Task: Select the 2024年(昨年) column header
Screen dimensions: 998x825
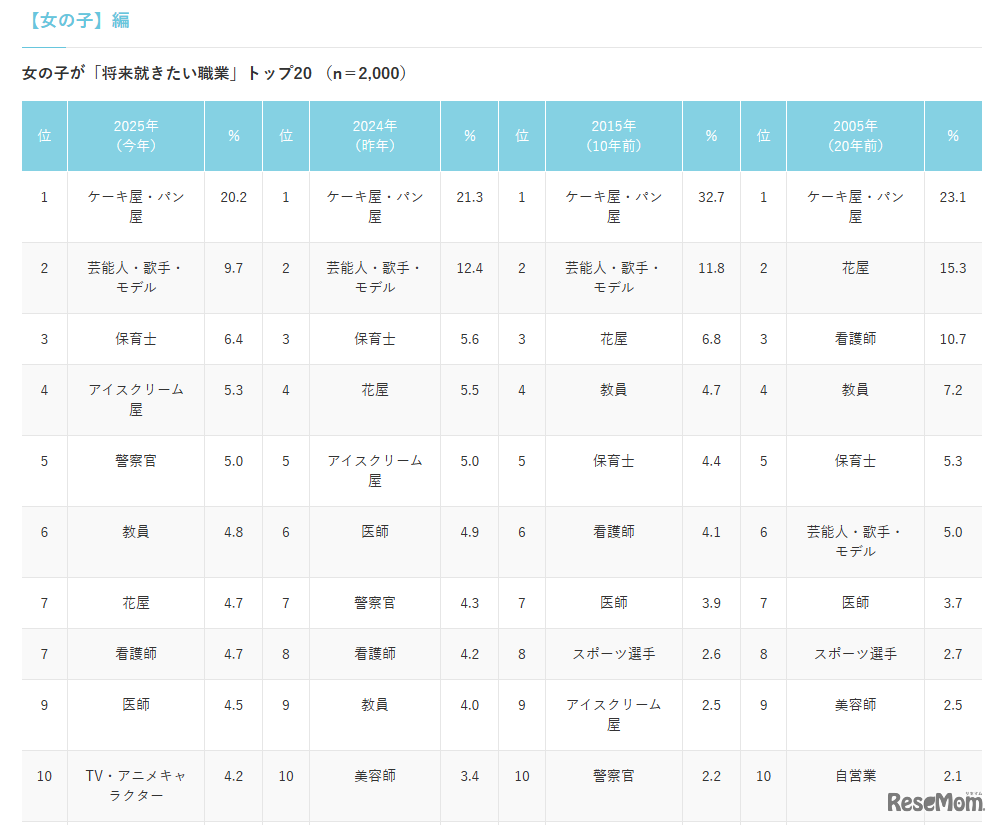Action: (x=374, y=136)
